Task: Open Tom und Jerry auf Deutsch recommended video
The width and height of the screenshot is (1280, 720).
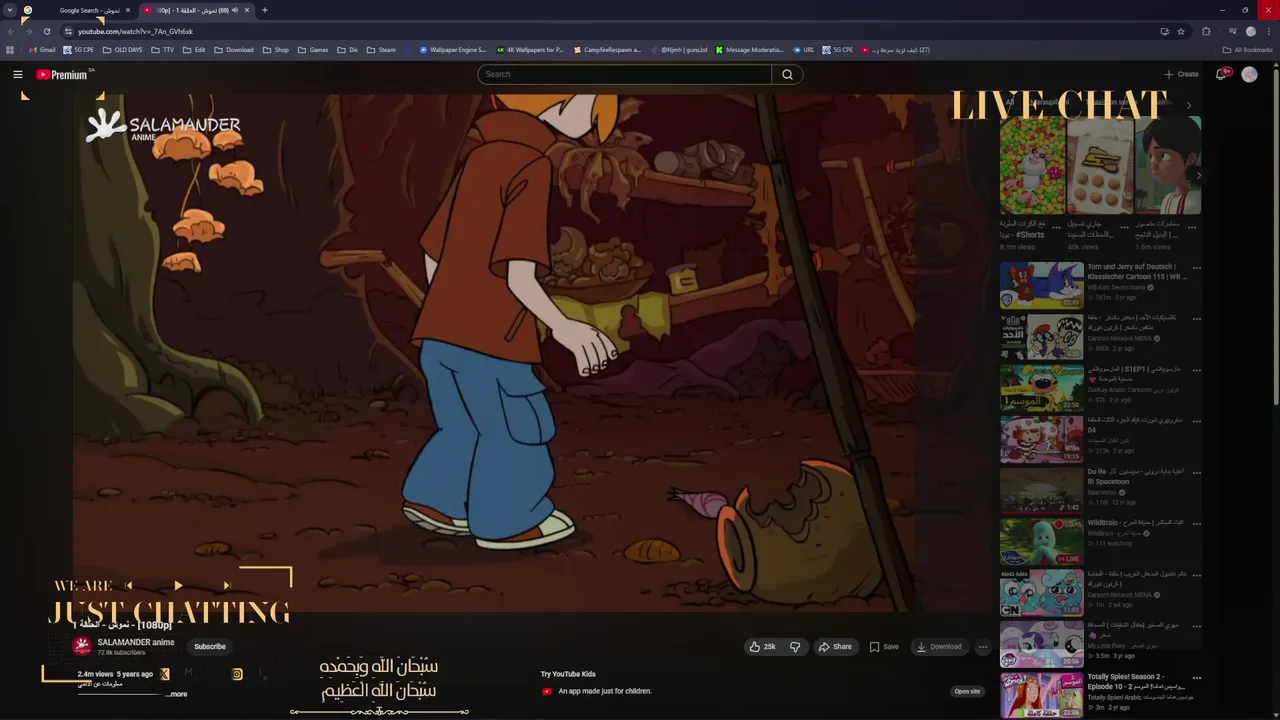Action: [x=1042, y=285]
